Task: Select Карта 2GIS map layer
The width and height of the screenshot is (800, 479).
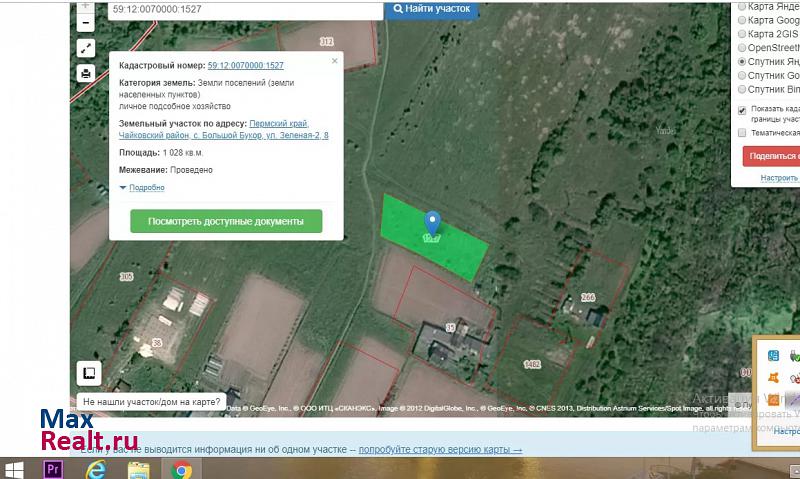Action: coord(742,33)
